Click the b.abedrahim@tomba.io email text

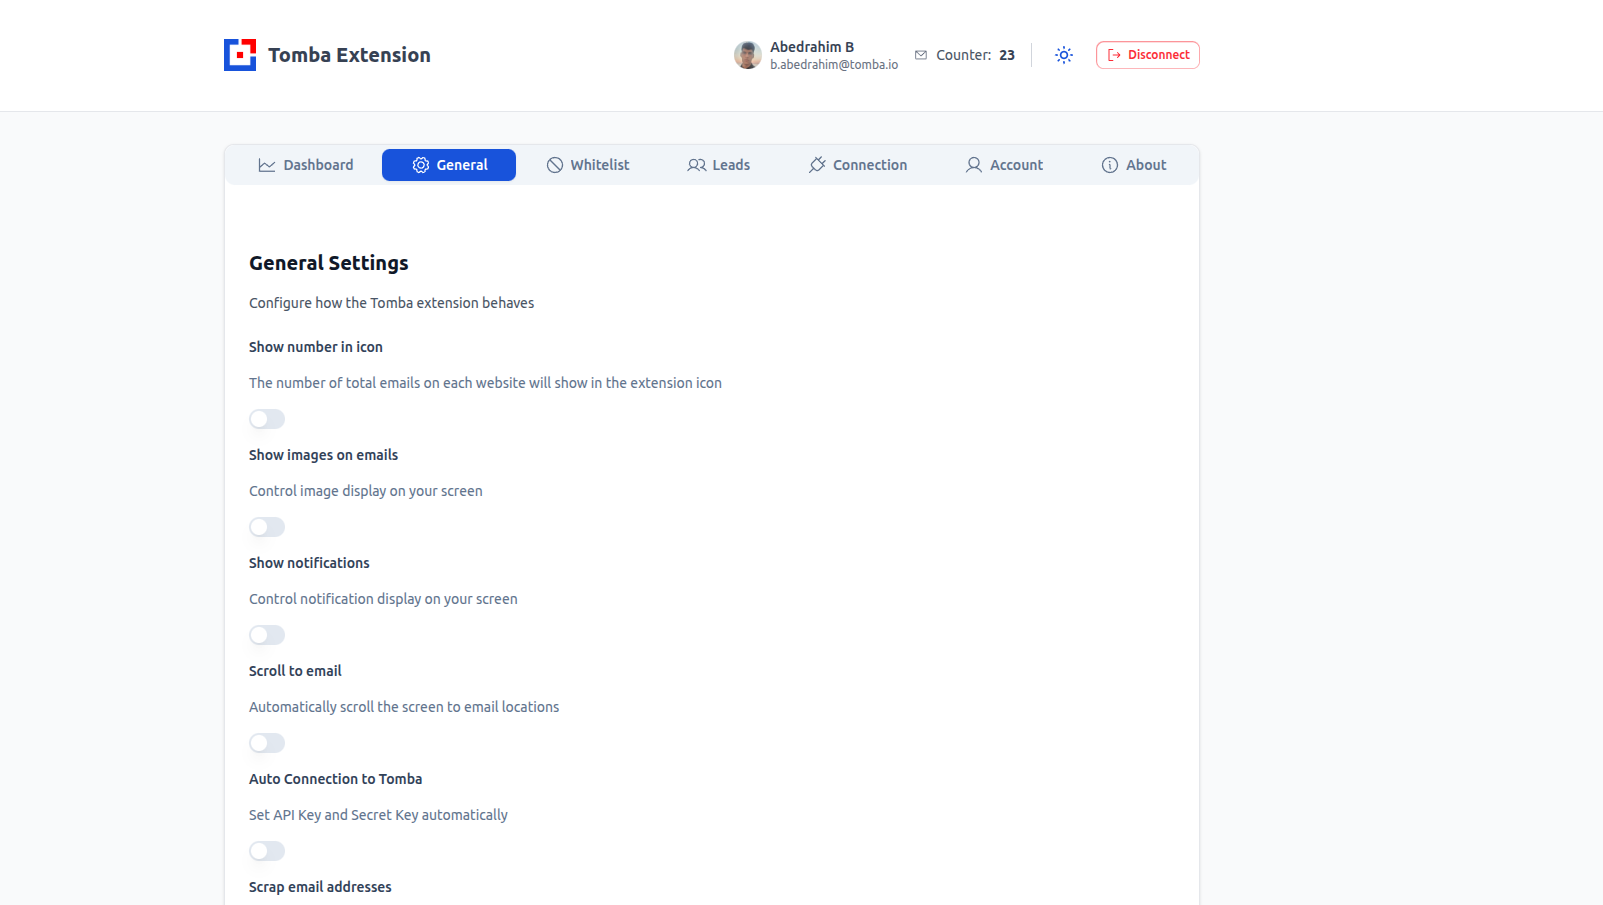(834, 65)
